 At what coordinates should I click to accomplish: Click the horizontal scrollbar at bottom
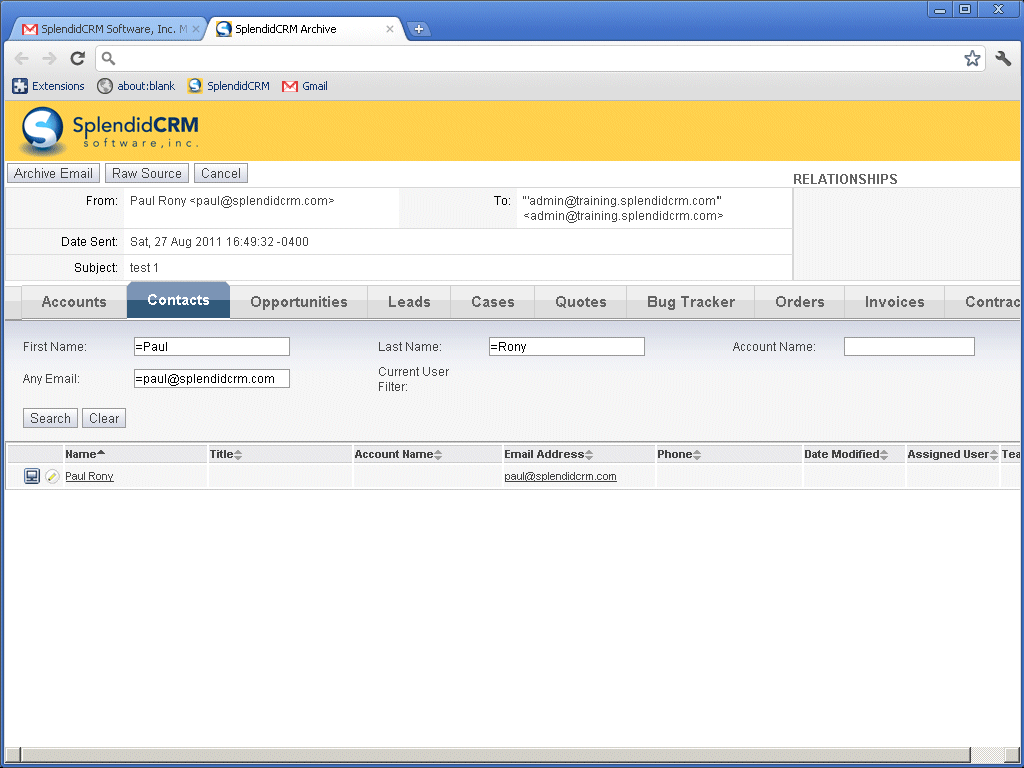(x=496, y=754)
